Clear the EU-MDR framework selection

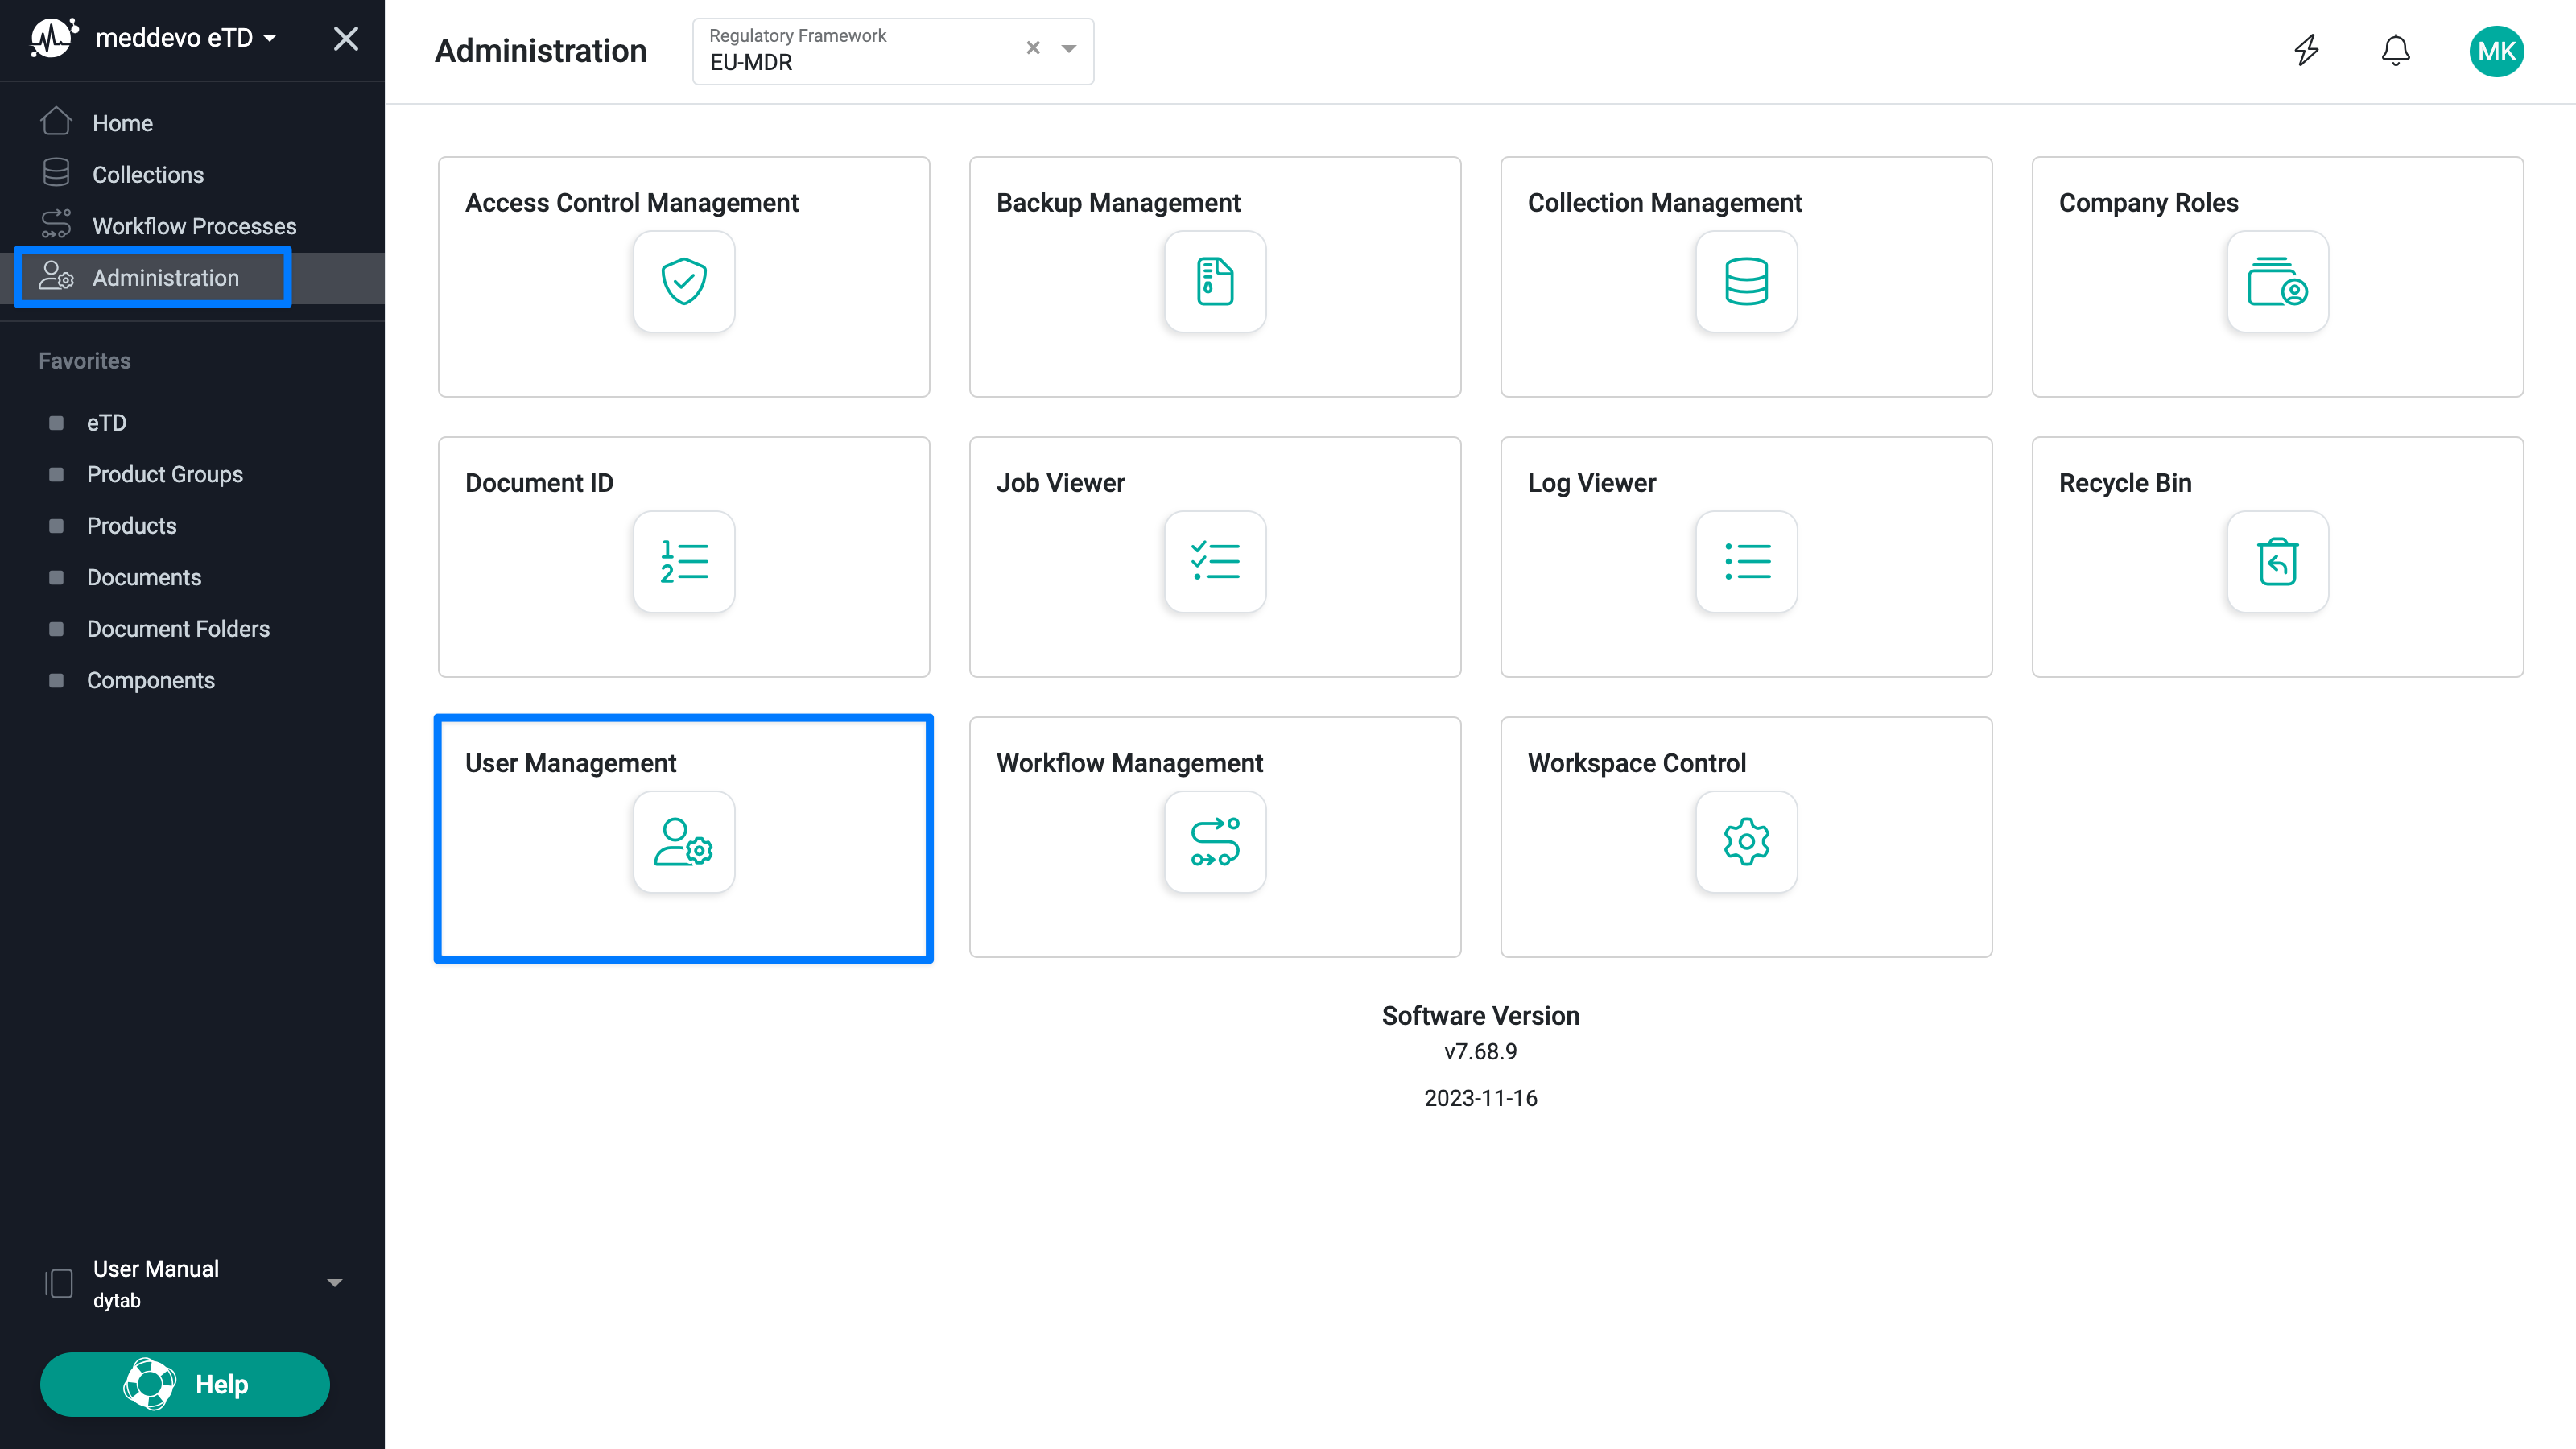(x=1033, y=48)
